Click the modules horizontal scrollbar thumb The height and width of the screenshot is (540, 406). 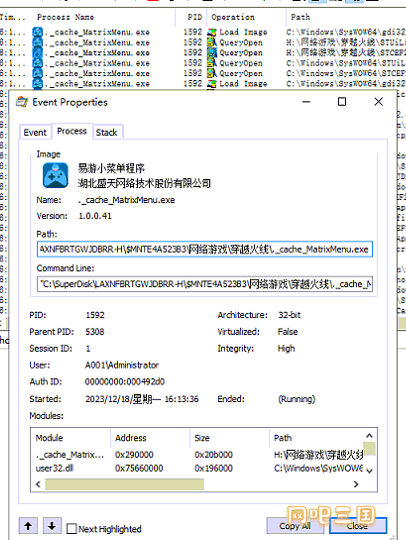[x=124, y=484]
